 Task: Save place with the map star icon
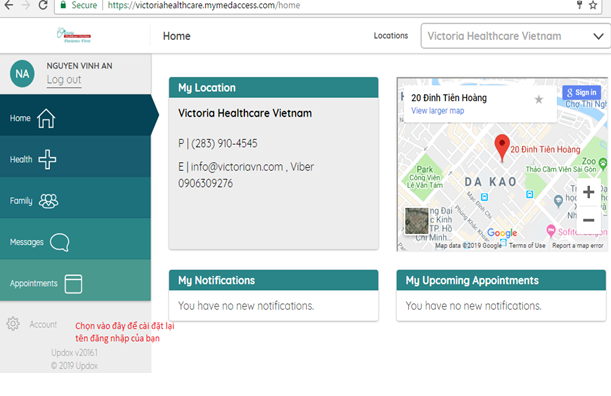(539, 100)
